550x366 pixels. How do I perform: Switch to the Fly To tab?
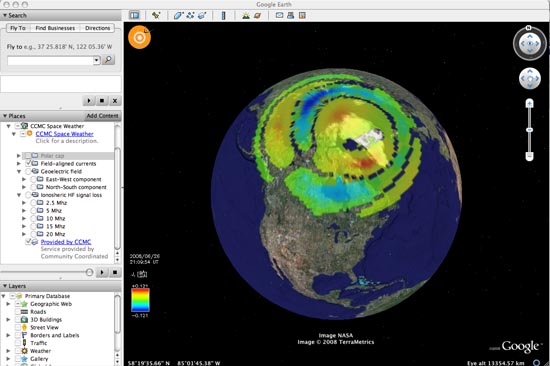(18, 28)
